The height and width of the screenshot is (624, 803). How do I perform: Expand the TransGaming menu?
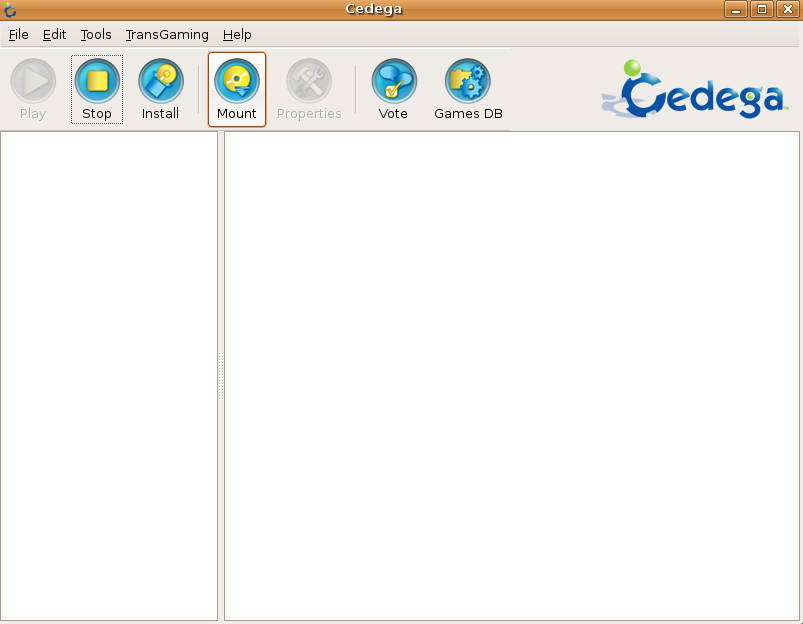pyautogui.click(x=167, y=35)
